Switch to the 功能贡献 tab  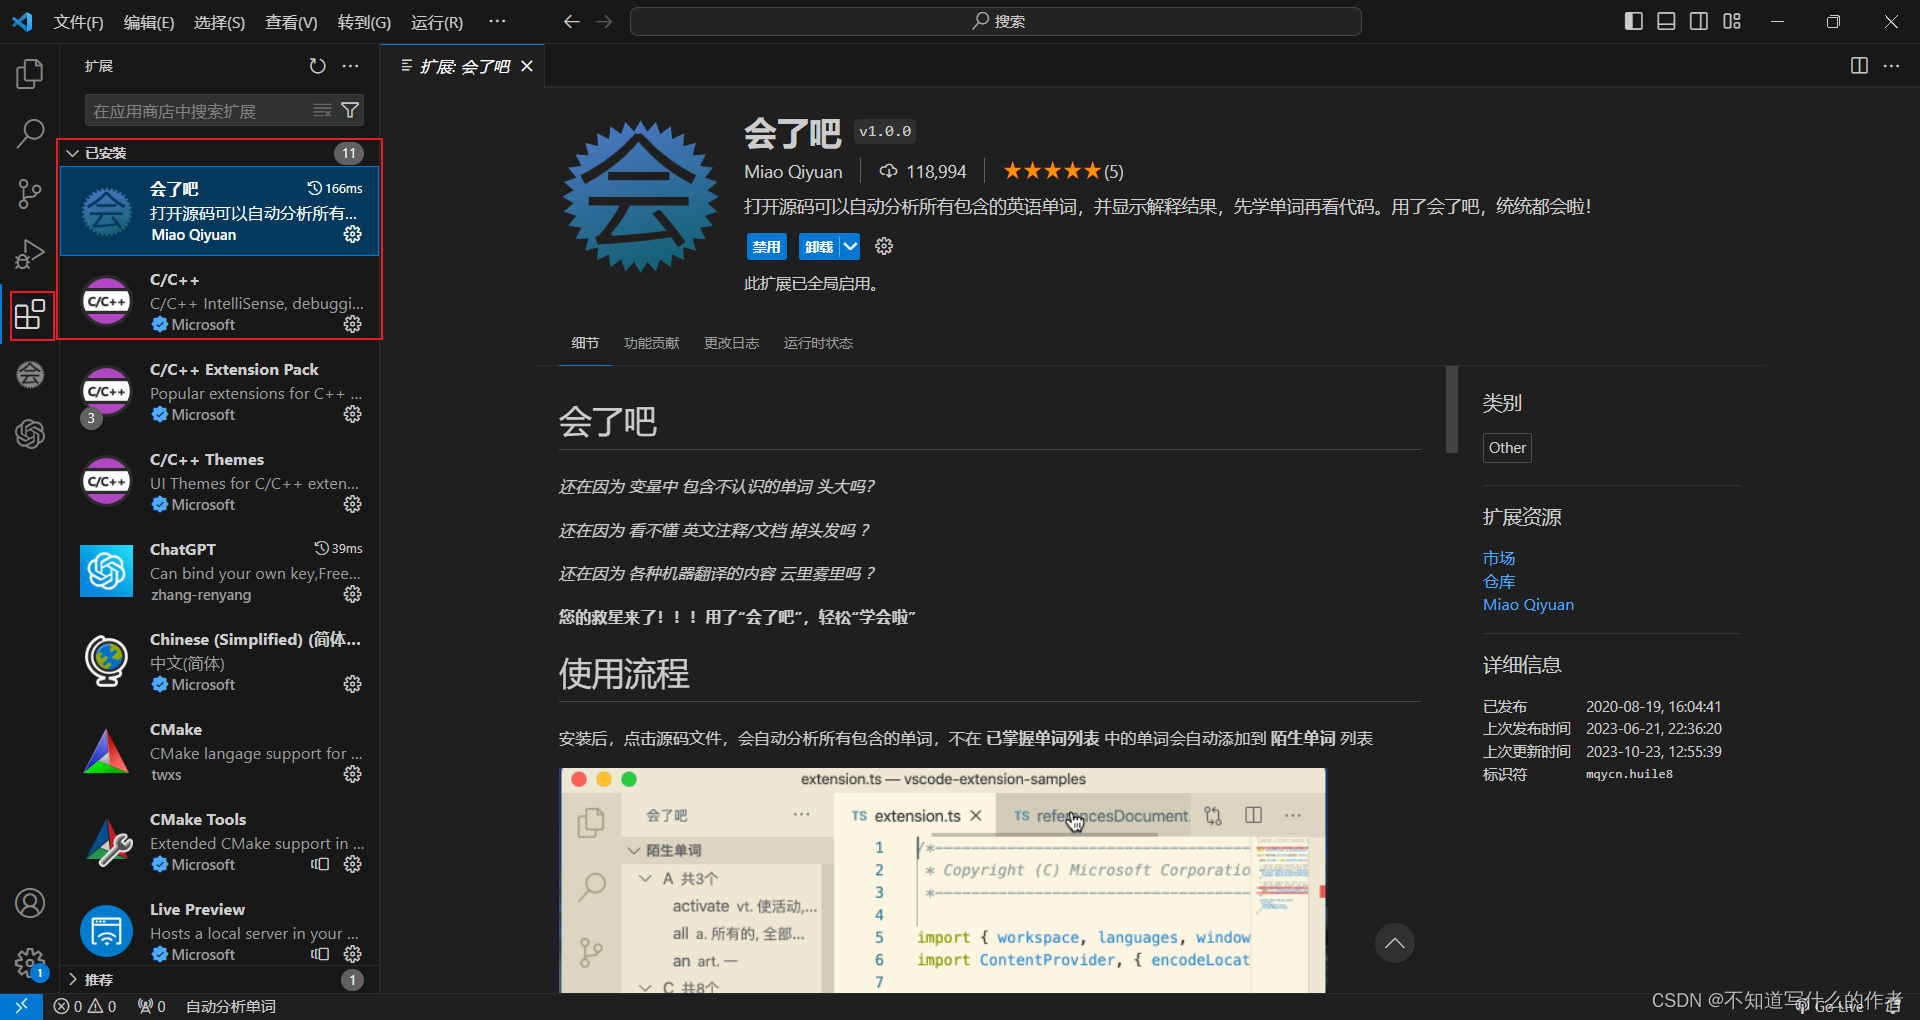651,343
